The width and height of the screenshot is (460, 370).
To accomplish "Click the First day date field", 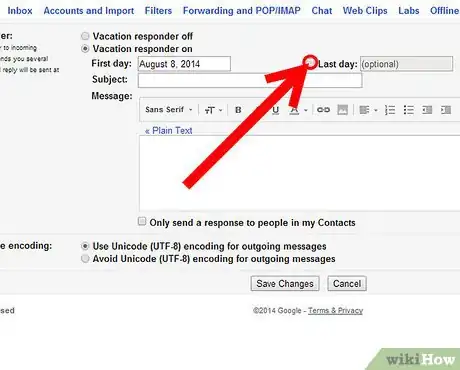I will pos(184,64).
